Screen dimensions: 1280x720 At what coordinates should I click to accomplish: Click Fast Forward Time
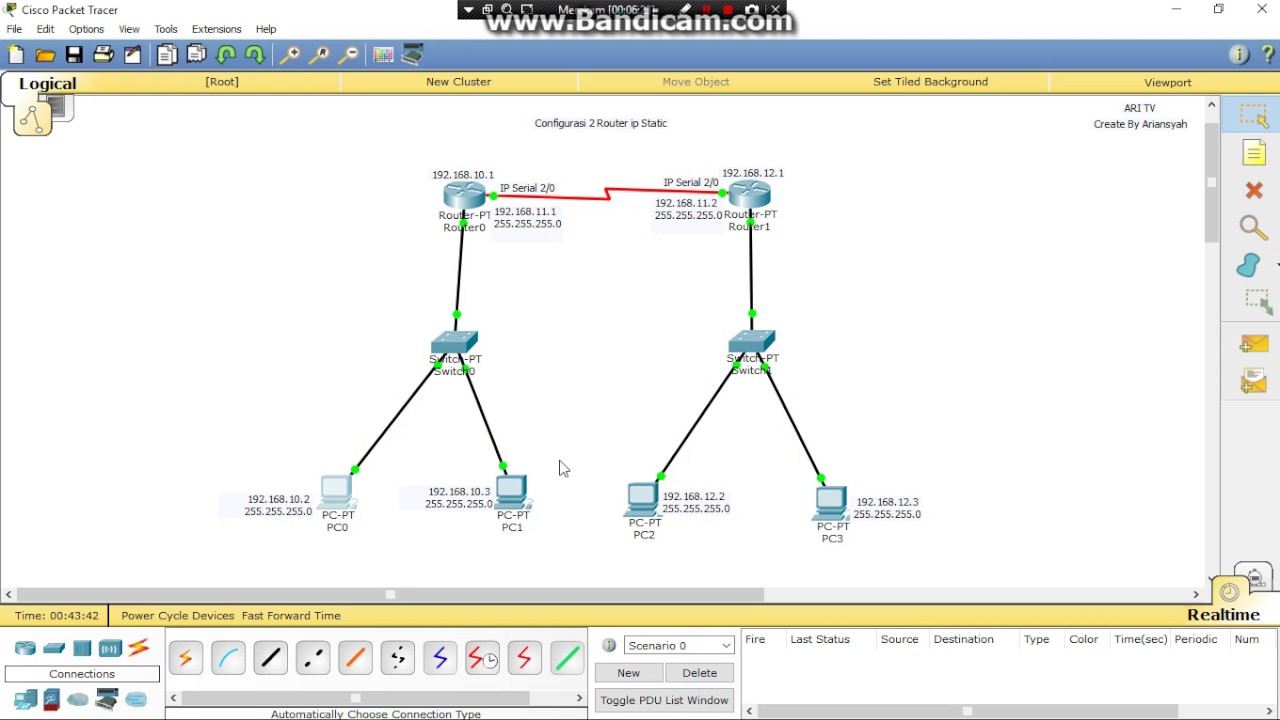tap(291, 616)
